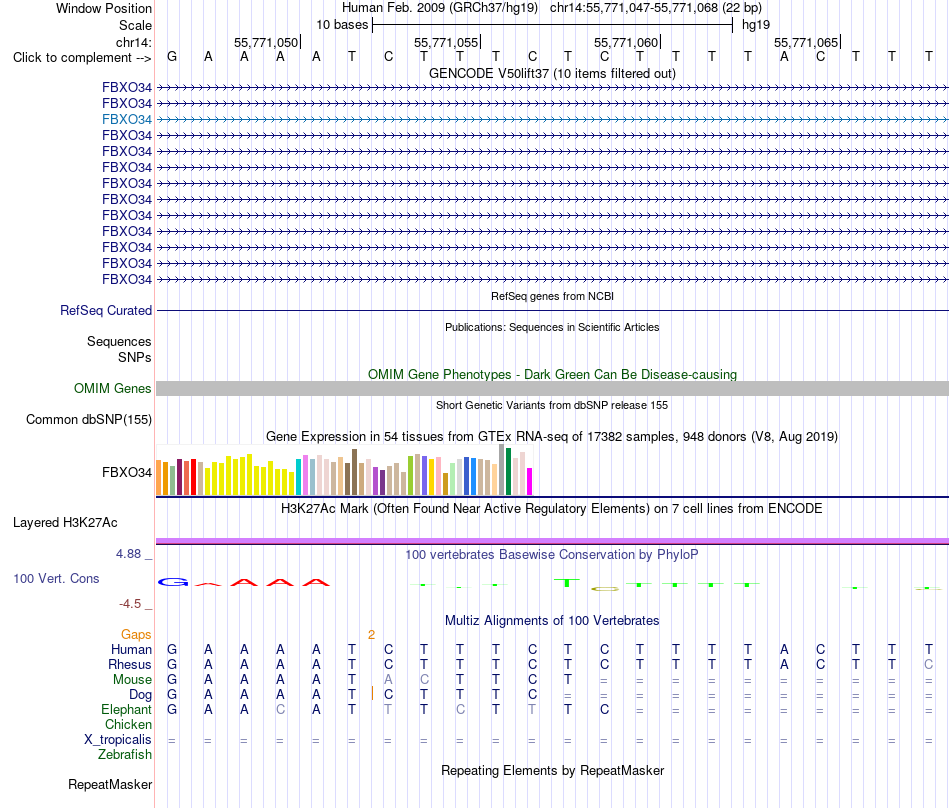Image resolution: width=950 pixels, height=808 pixels.
Task: Open the 'Repeating Elements by RepeatMasker' track title
Action: pyautogui.click(x=552, y=770)
